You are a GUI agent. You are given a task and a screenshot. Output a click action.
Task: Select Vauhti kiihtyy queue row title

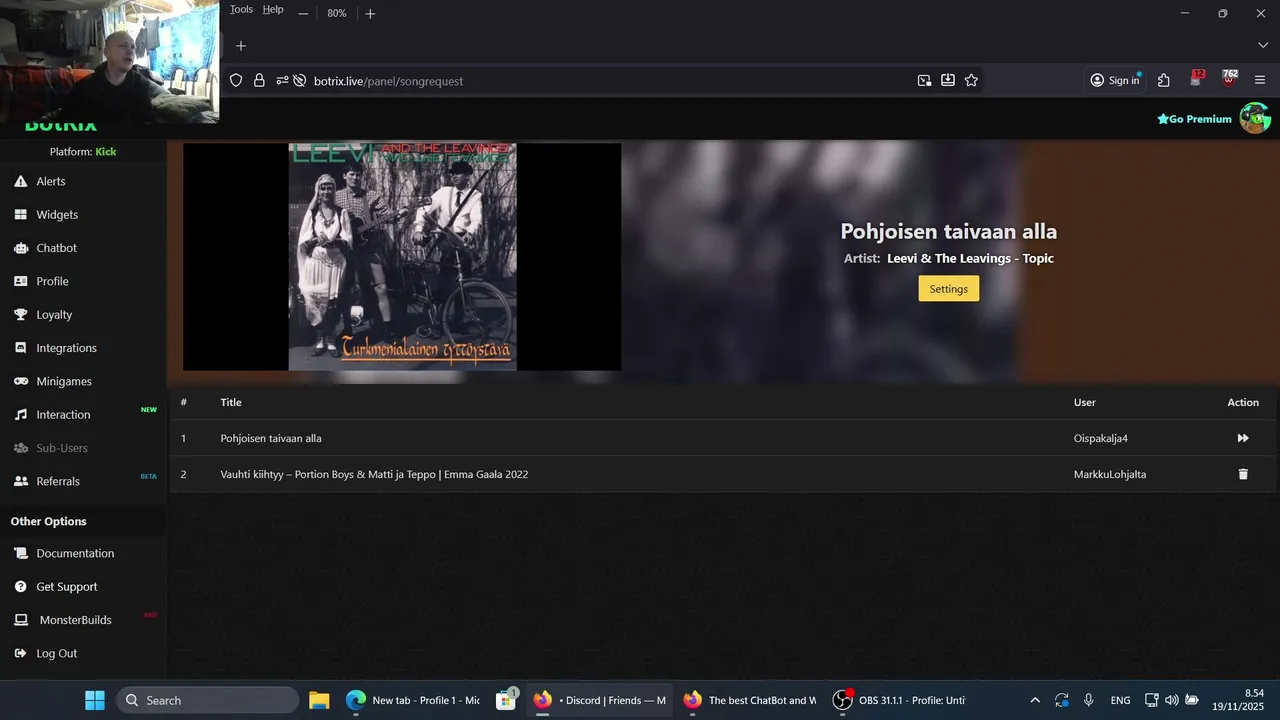point(374,474)
